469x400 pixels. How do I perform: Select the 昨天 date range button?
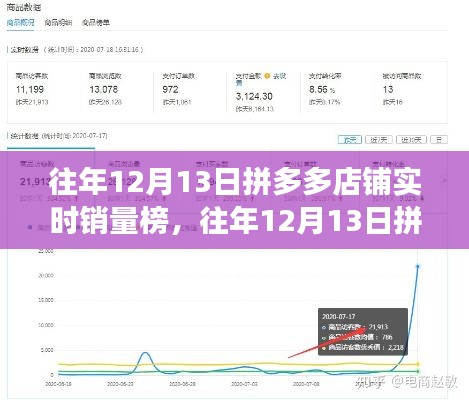[350, 140]
